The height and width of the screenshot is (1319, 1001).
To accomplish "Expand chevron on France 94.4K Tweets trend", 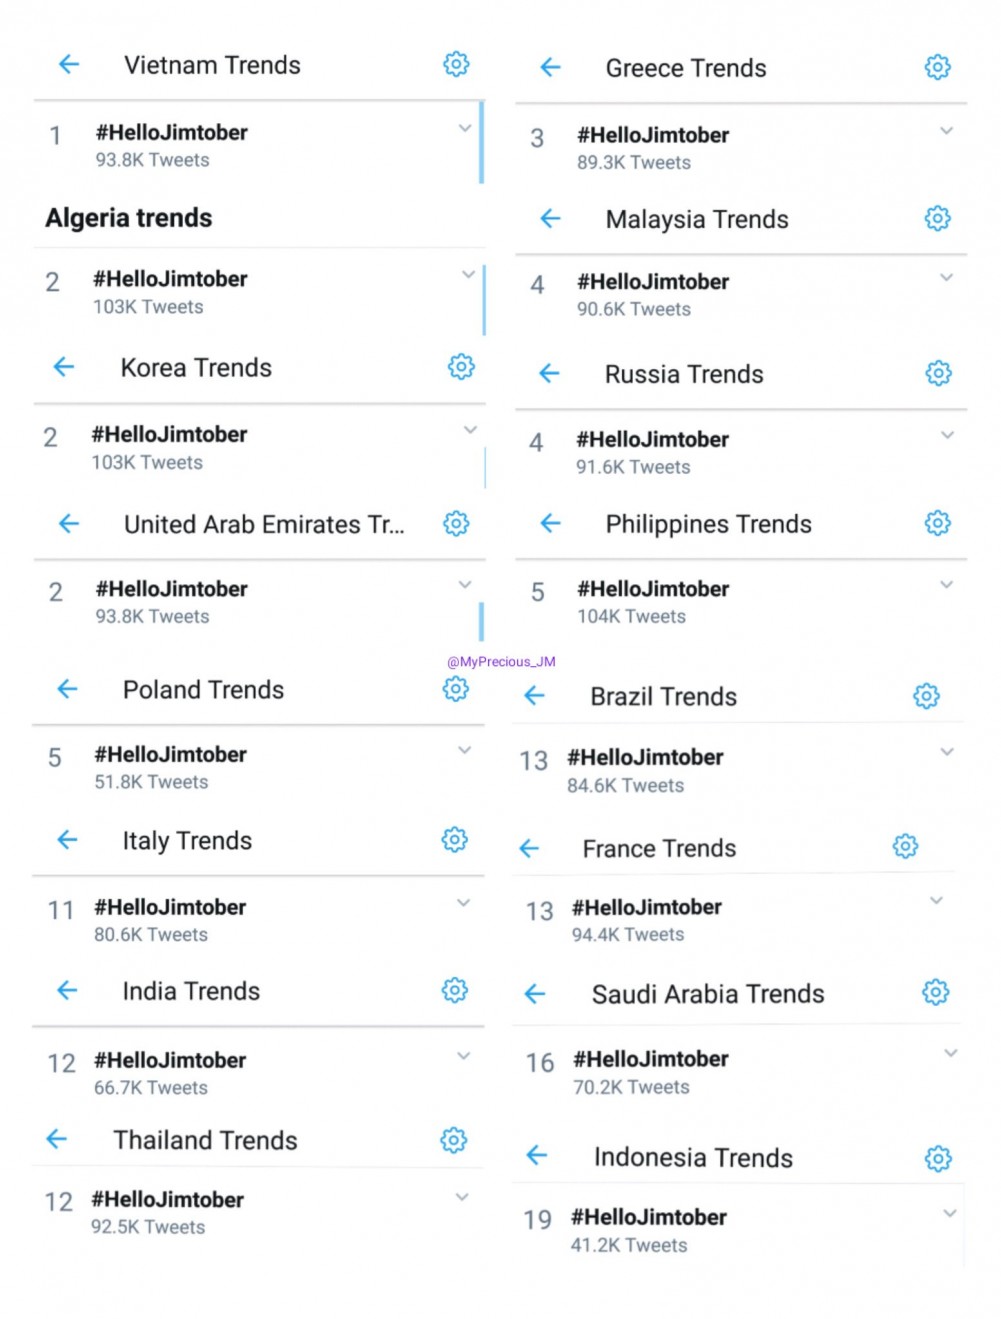I will pyautogui.click(x=936, y=901).
